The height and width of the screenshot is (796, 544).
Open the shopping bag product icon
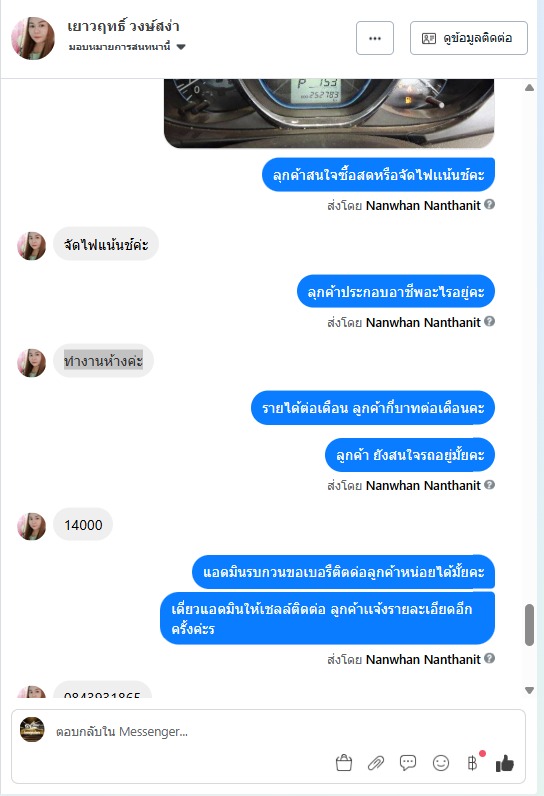[x=344, y=762]
